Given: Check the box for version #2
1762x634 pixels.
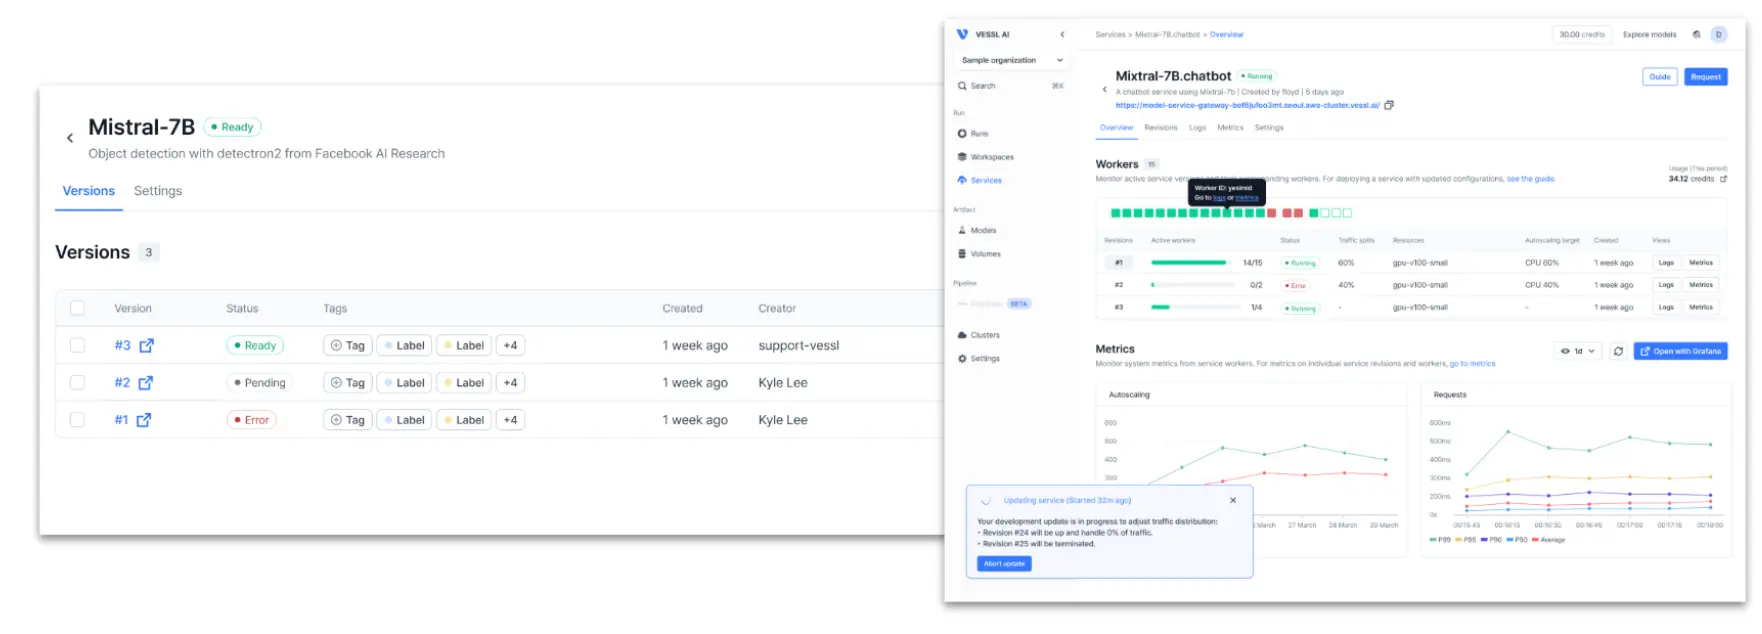Looking at the screenshot, I should click(77, 382).
